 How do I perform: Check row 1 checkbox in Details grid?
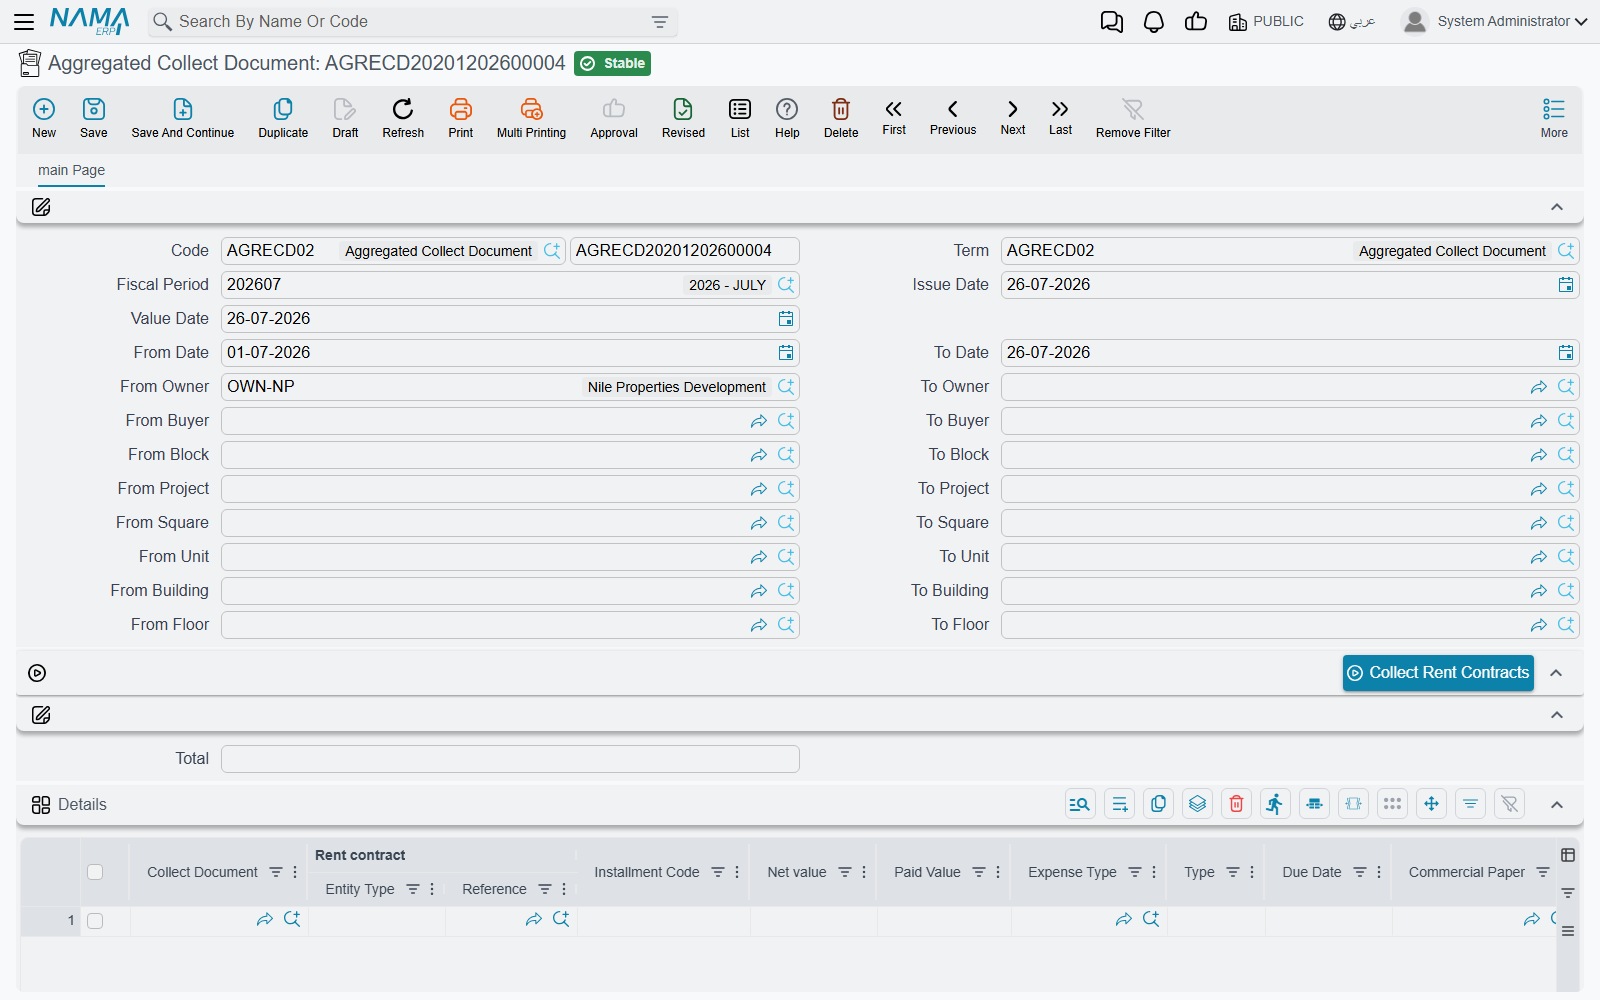click(95, 921)
